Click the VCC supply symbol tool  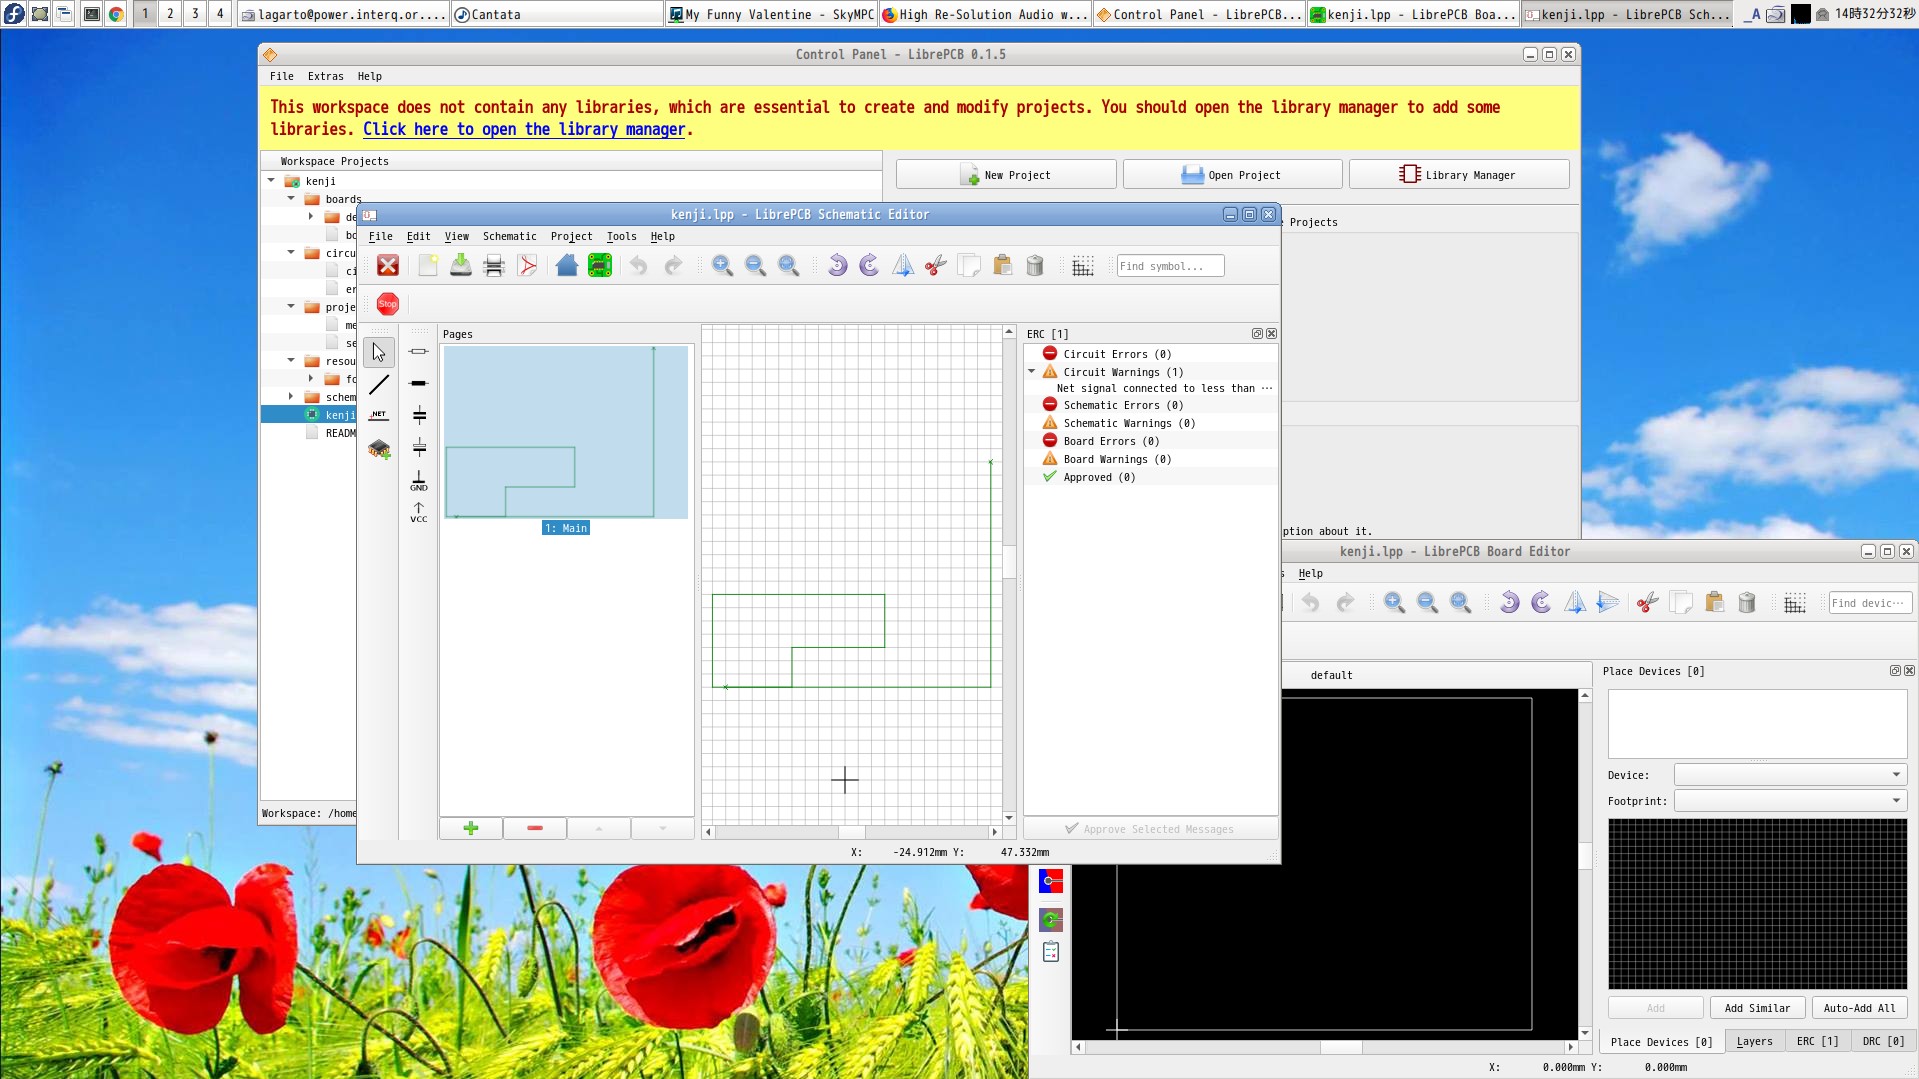[x=418, y=512]
